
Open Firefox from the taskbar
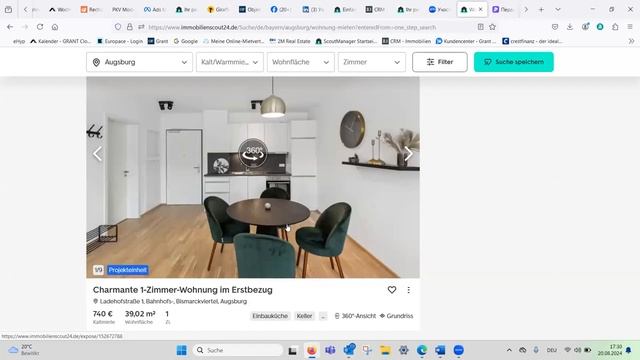[x=311, y=350]
